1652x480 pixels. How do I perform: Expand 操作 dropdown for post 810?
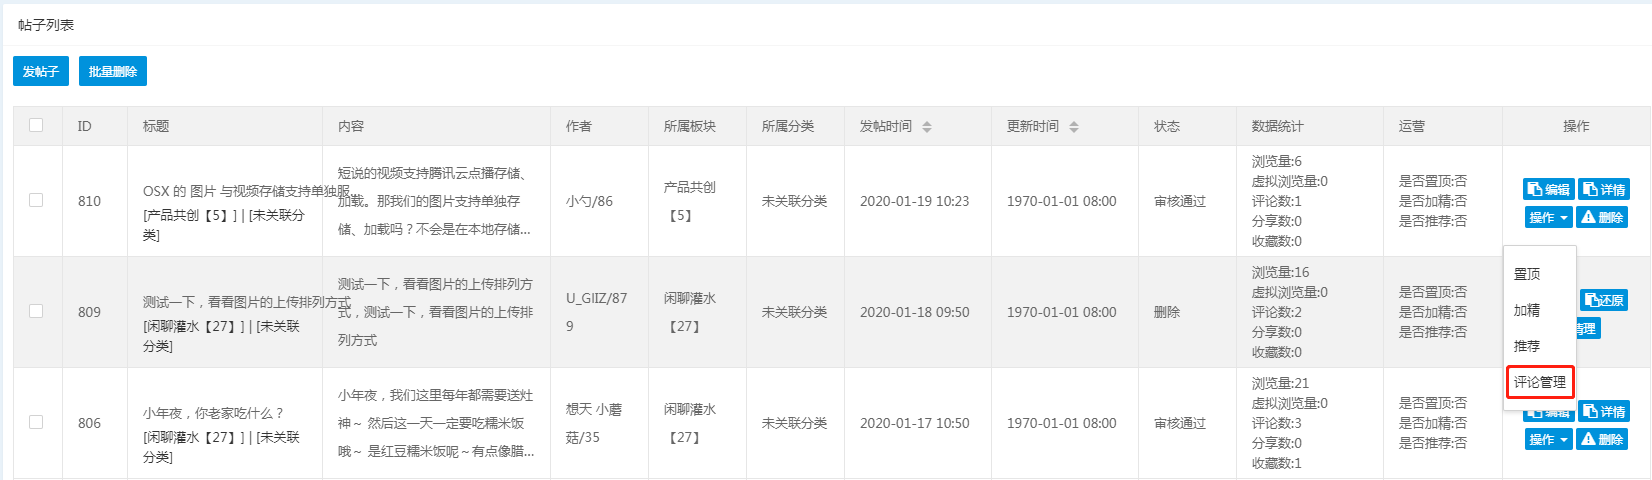(1549, 217)
